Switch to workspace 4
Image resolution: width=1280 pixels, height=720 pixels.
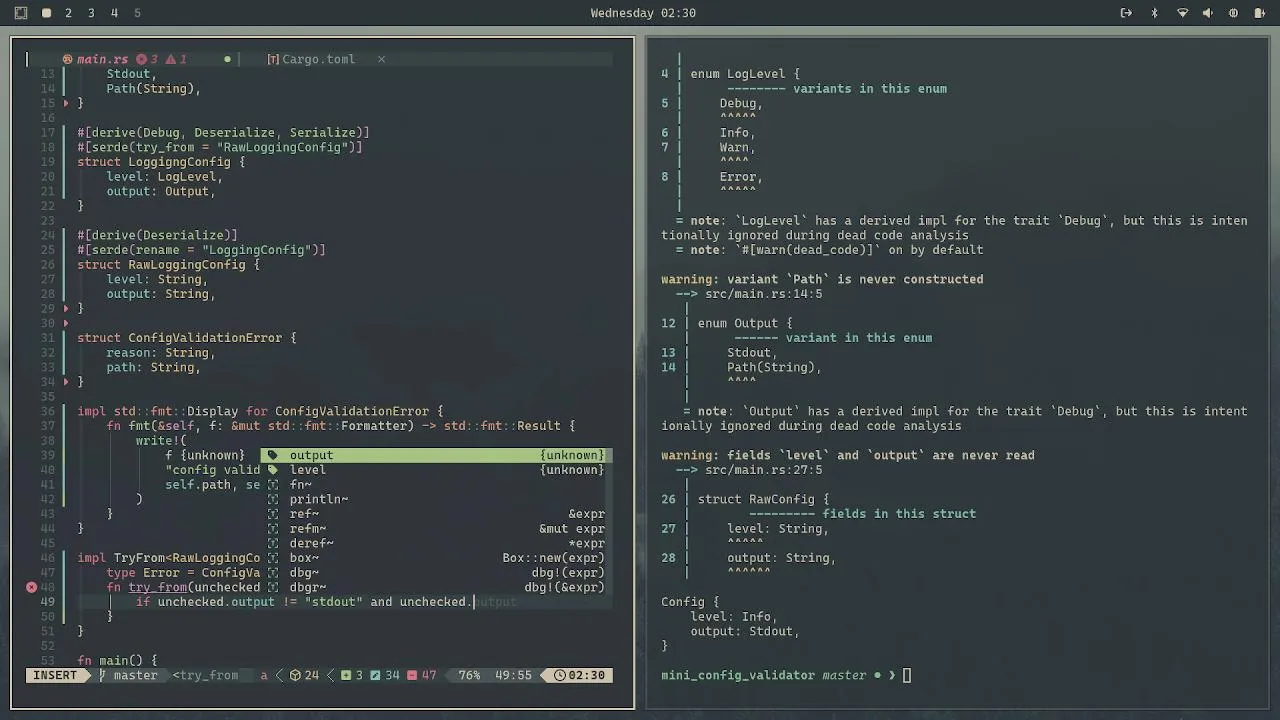[x=114, y=13]
